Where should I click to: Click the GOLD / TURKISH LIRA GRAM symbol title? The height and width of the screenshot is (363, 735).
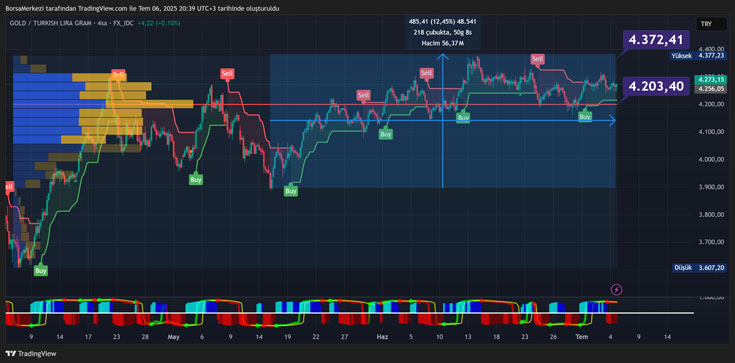pos(51,23)
